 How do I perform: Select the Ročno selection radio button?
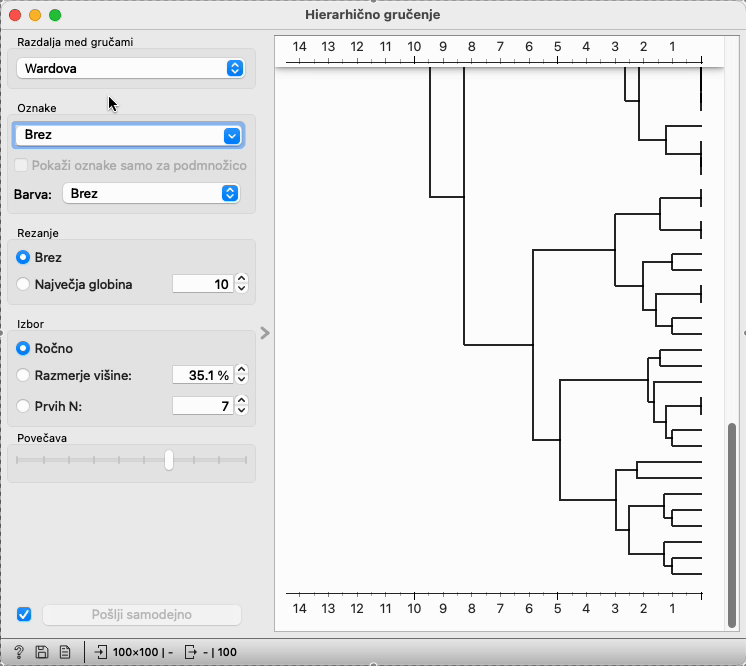coord(23,348)
